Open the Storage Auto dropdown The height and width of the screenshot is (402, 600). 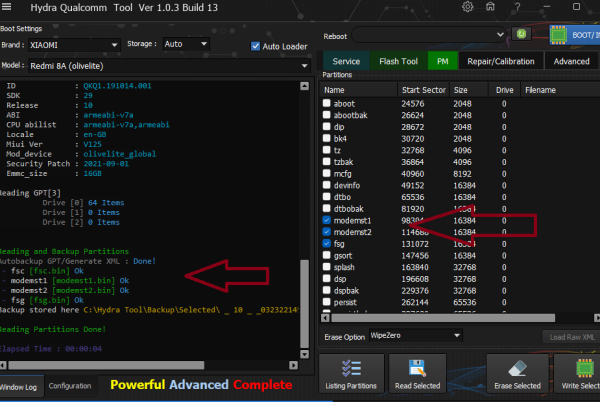(x=186, y=44)
